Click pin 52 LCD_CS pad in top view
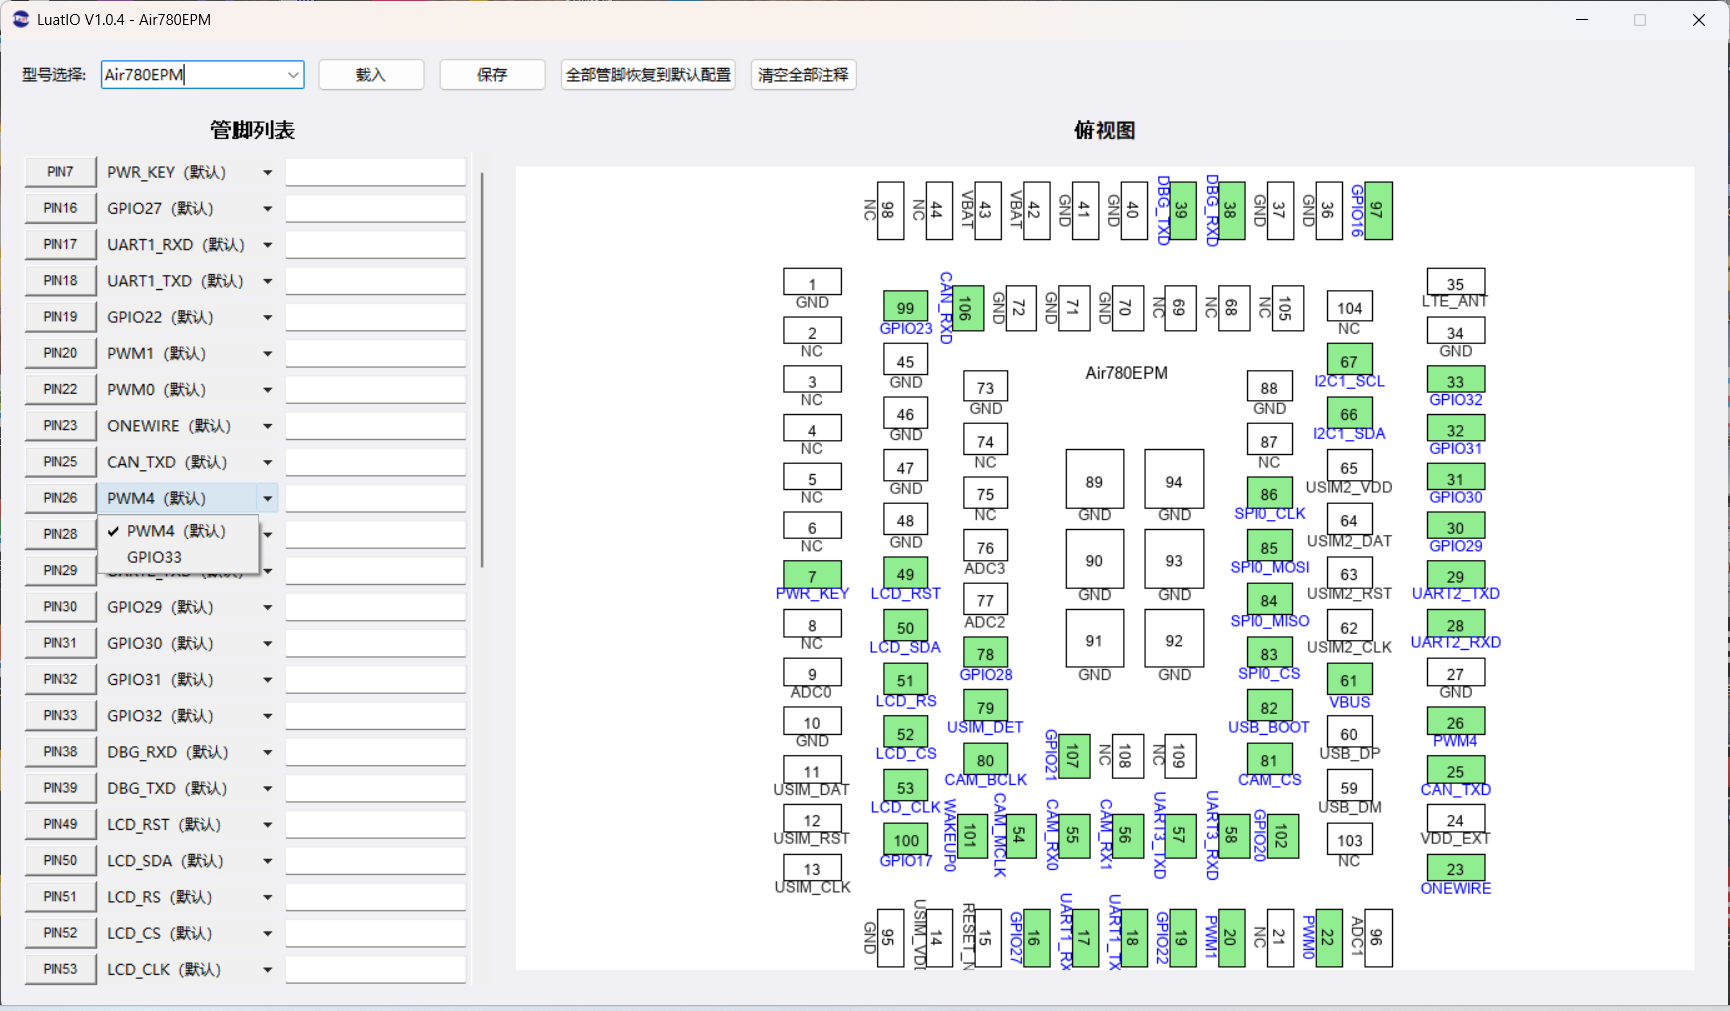 tap(905, 733)
